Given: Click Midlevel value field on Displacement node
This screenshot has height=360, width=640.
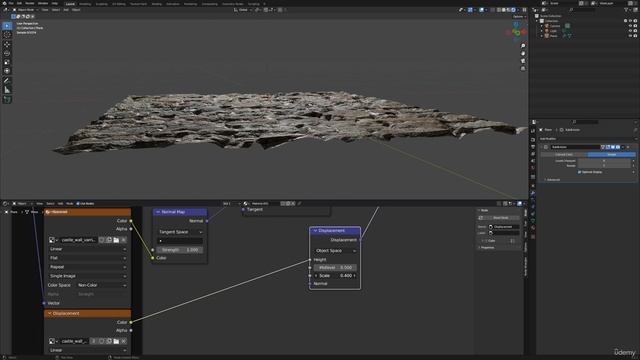Looking at the screenshot, I should [335, 268].
